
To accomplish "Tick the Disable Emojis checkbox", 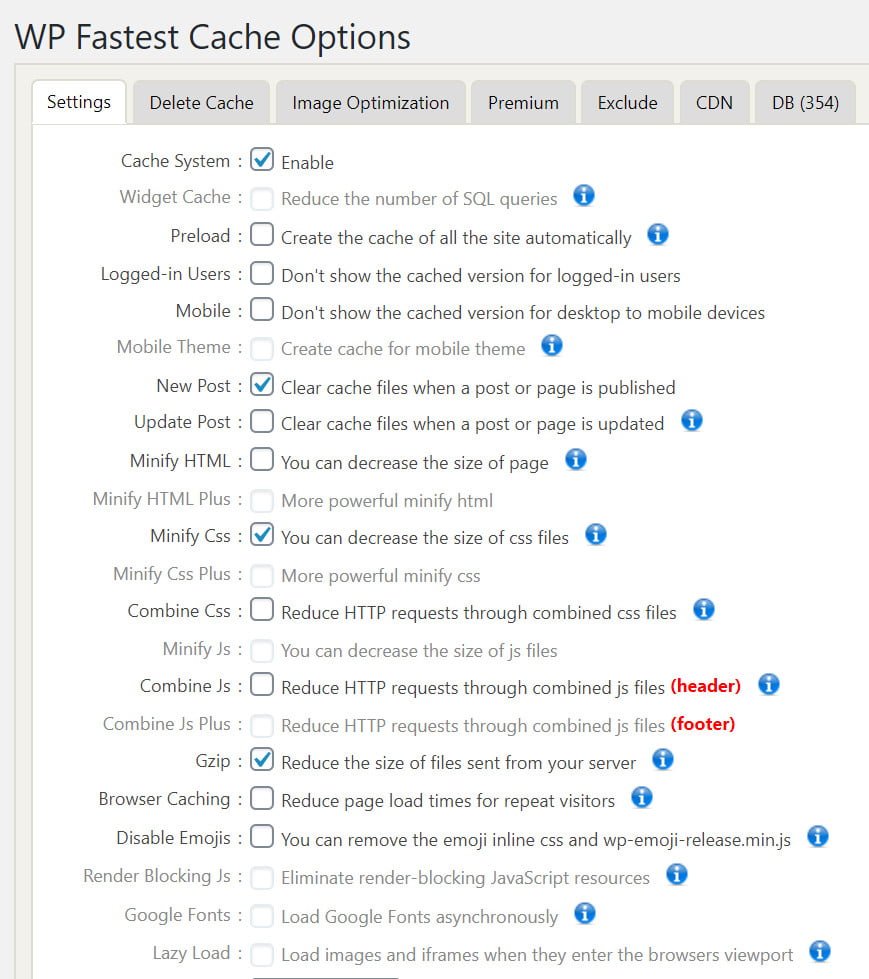I will pos(262,837).
